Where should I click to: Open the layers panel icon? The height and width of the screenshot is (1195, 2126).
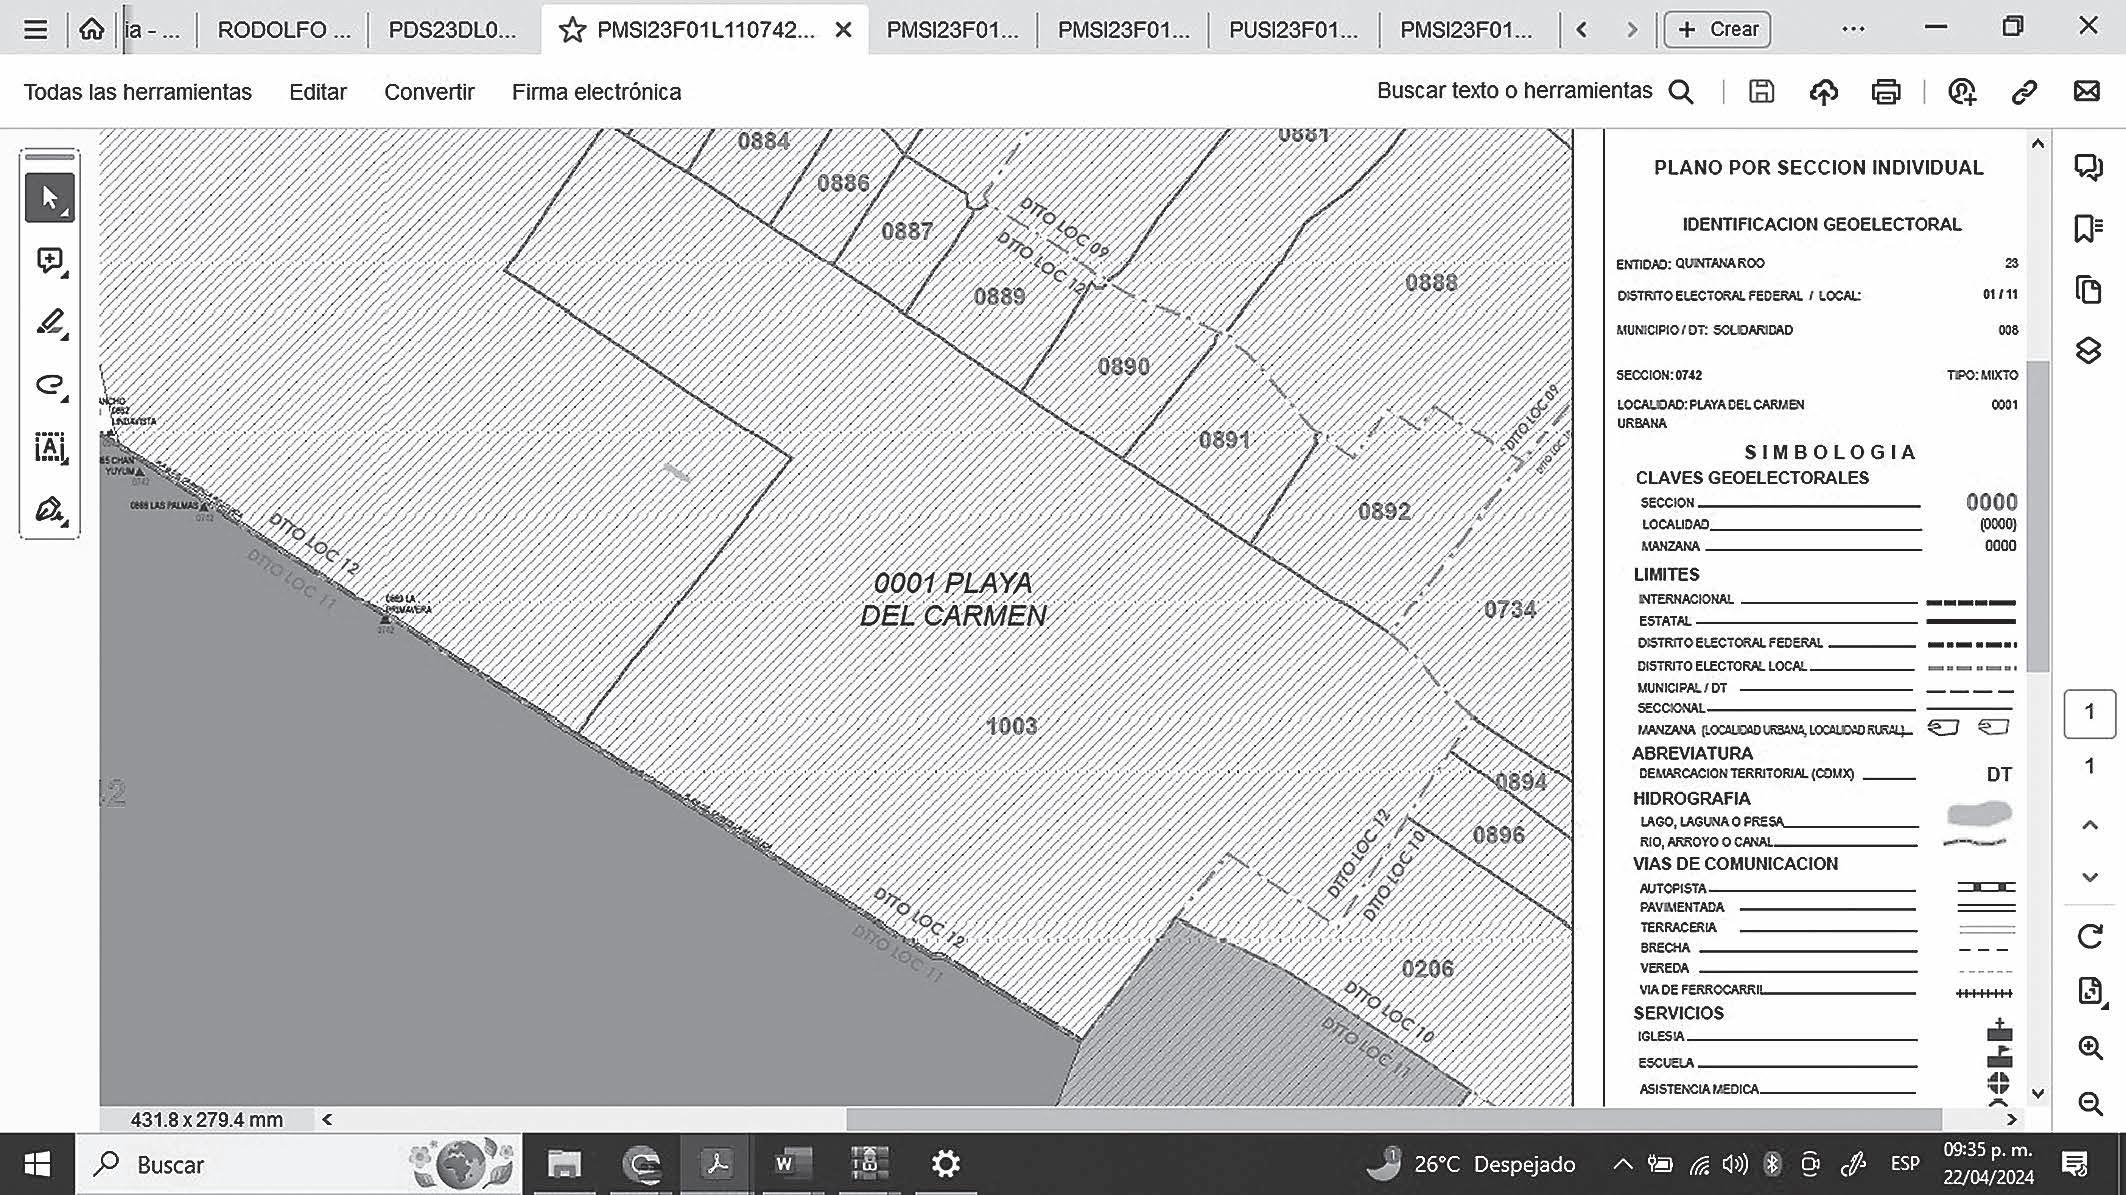(x=2088, y=351)
